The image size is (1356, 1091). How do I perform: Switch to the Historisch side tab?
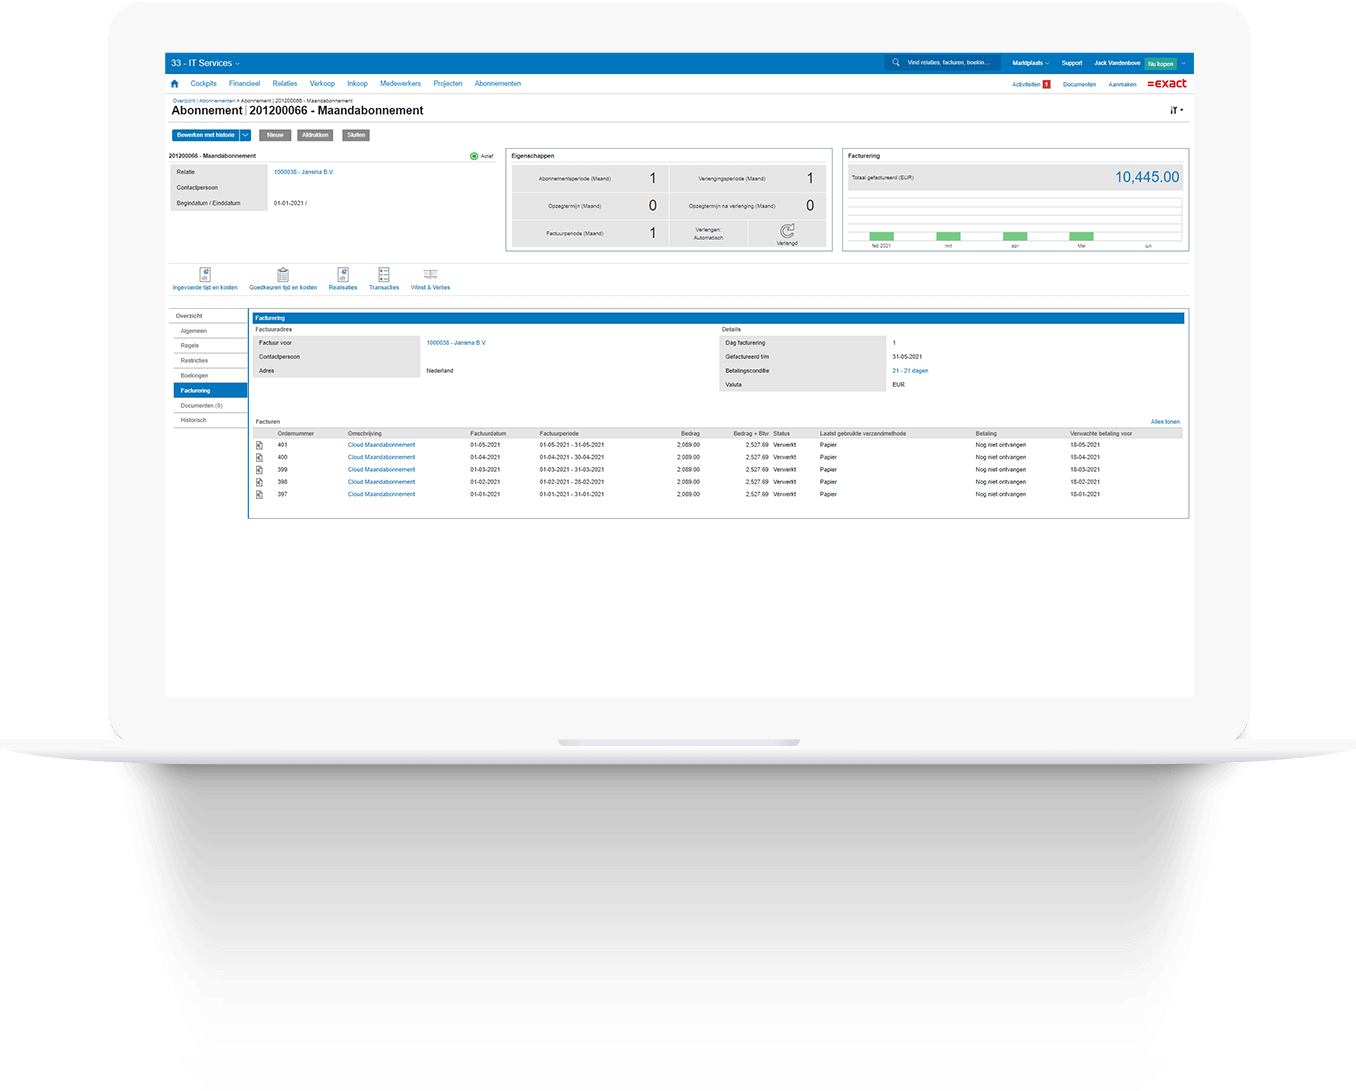click(210, 421)
